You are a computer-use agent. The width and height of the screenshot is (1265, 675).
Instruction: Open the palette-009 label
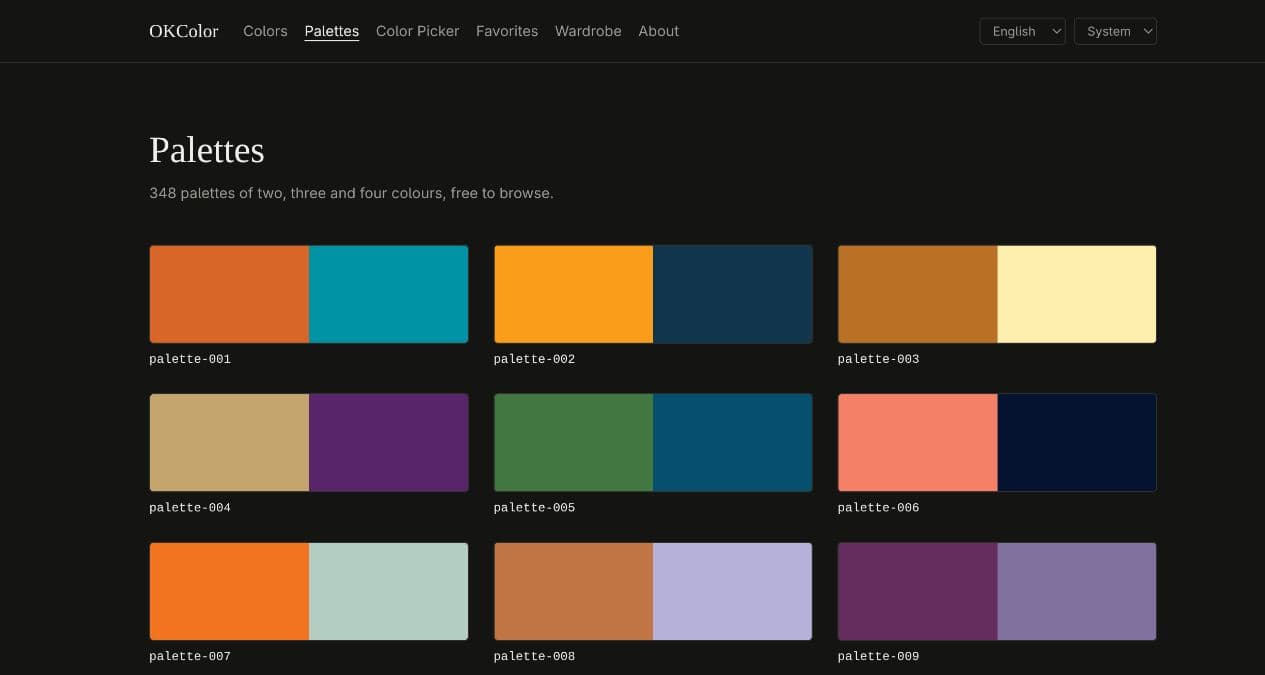coord(879,657)
